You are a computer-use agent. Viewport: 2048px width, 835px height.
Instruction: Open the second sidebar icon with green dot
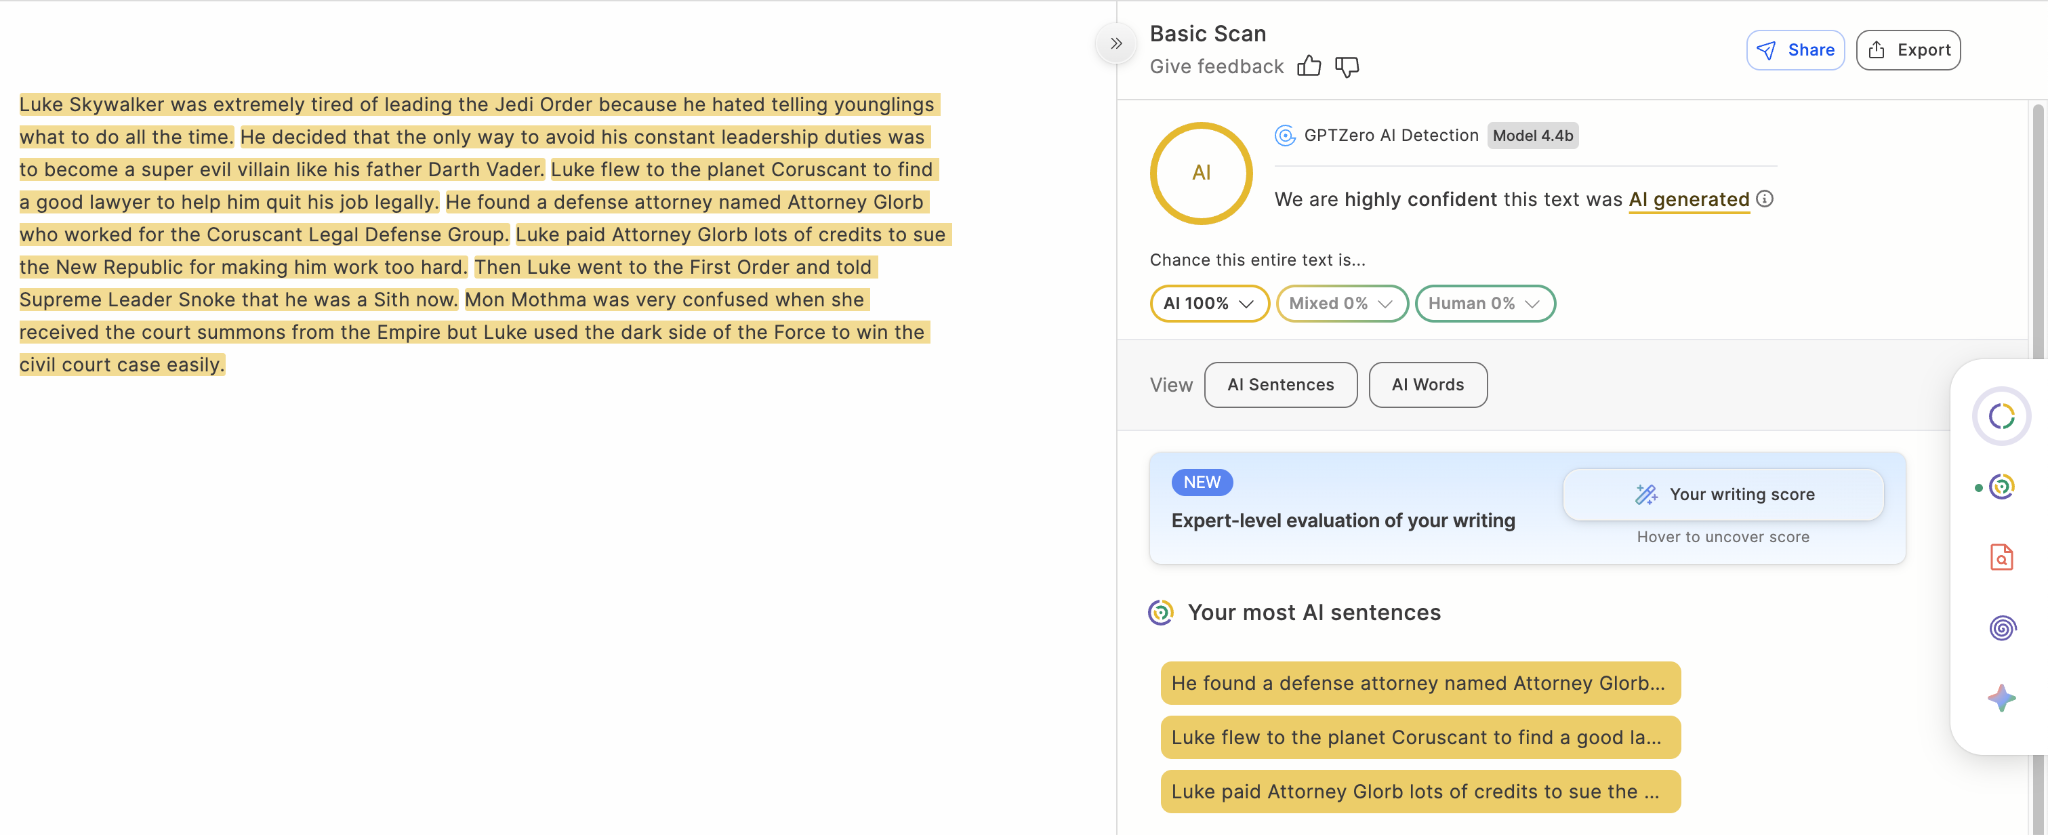pyautogui.click(x=2001, y=487)
